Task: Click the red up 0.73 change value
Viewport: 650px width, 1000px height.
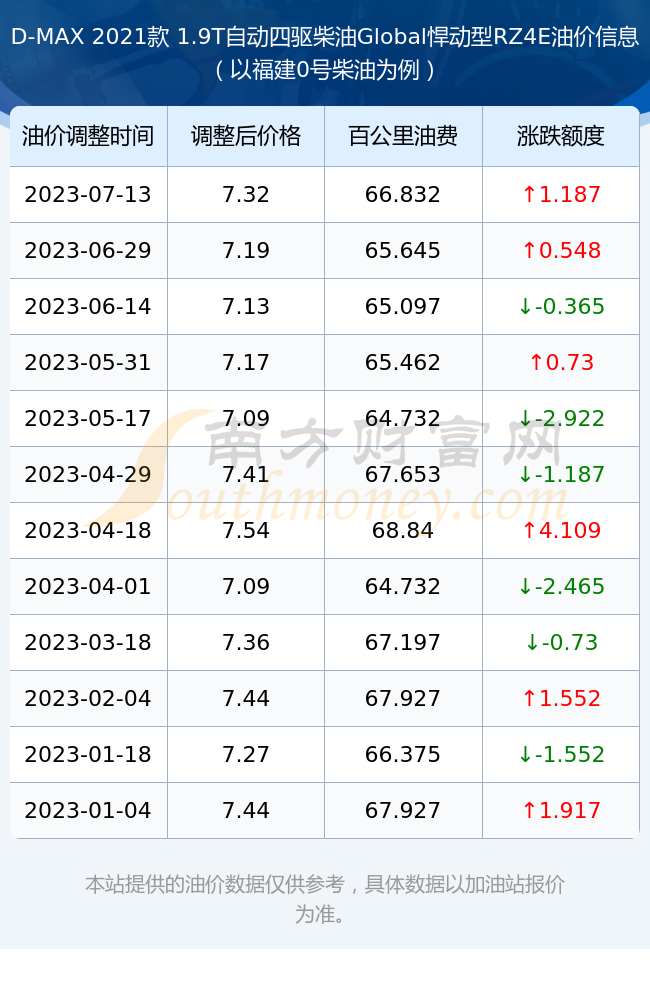Action: tap(561, 363)
